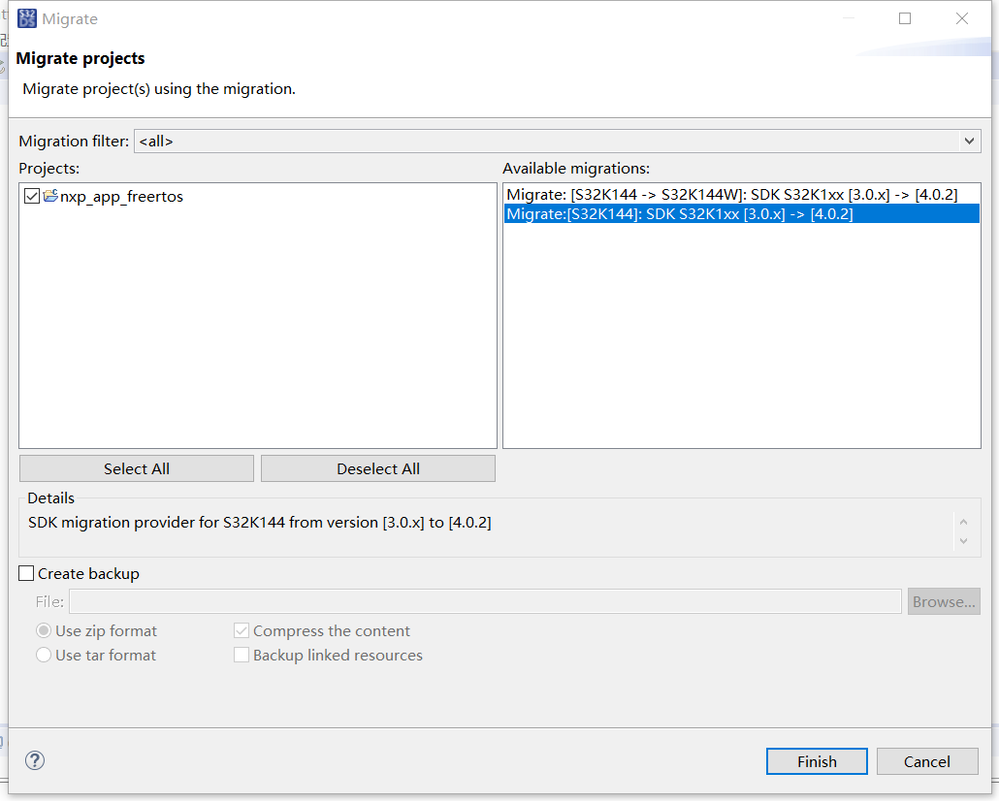Select the highlighted S32K144 SDK migration entry
999x801 pixels.
click(740, 213)
